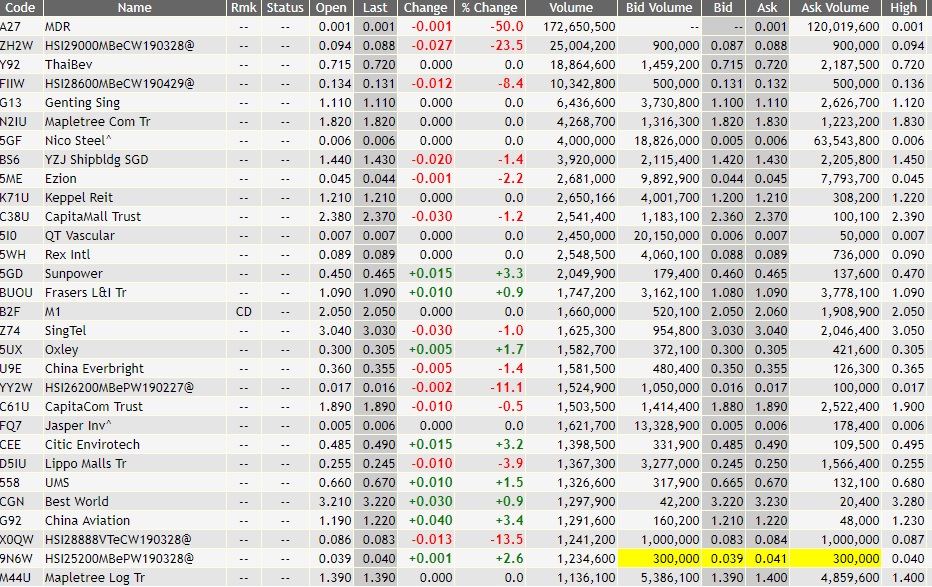Sort by % Change column header
This screenshot has width=932, height=587.
tap(489, 8)
